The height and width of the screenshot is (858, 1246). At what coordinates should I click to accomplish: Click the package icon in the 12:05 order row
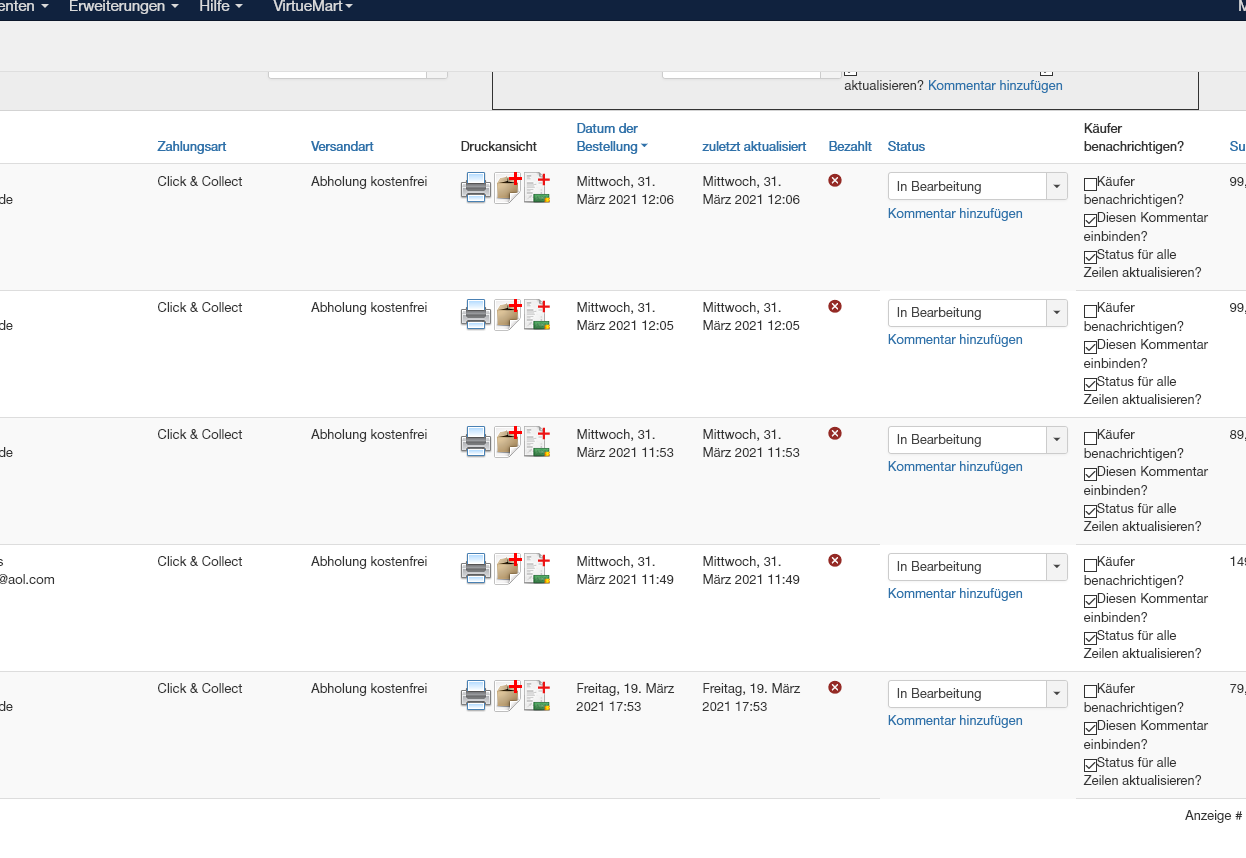[508, 314]
